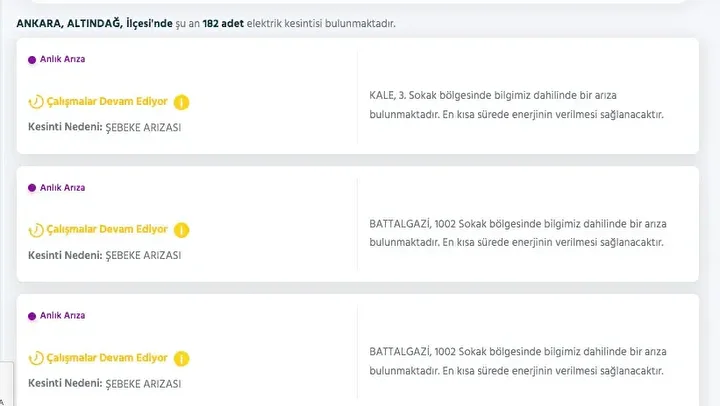This screenshot has width=720, height=406.
Task: Click the 'Anlık Arıza' label in the third card
Action: point(63,316)
